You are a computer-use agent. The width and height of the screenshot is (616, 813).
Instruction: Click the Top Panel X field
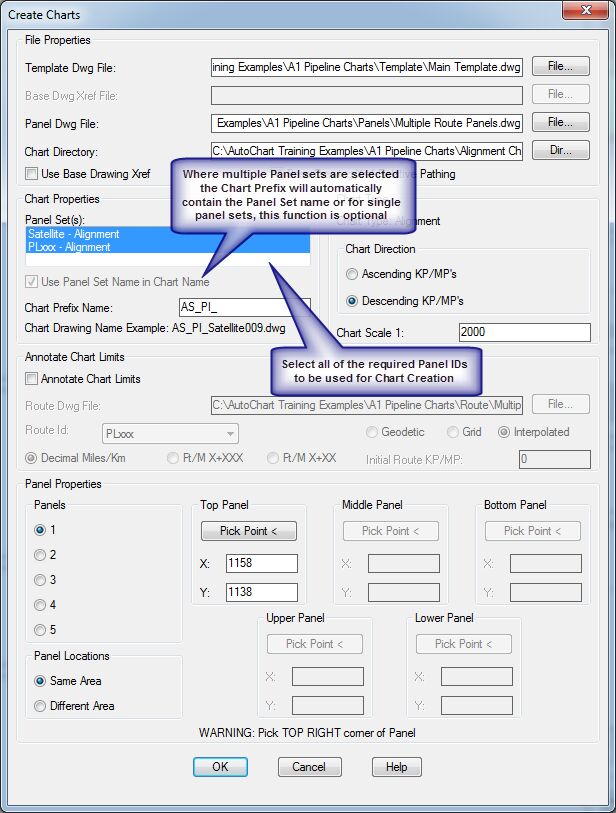coord(262,563)
